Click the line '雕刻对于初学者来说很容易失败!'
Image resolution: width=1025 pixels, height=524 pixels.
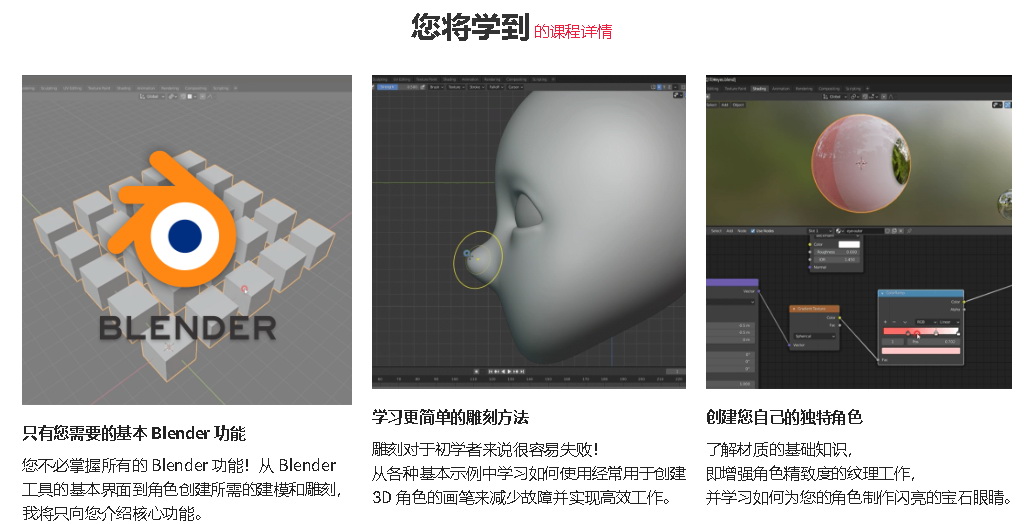click(x=486, y=450)
